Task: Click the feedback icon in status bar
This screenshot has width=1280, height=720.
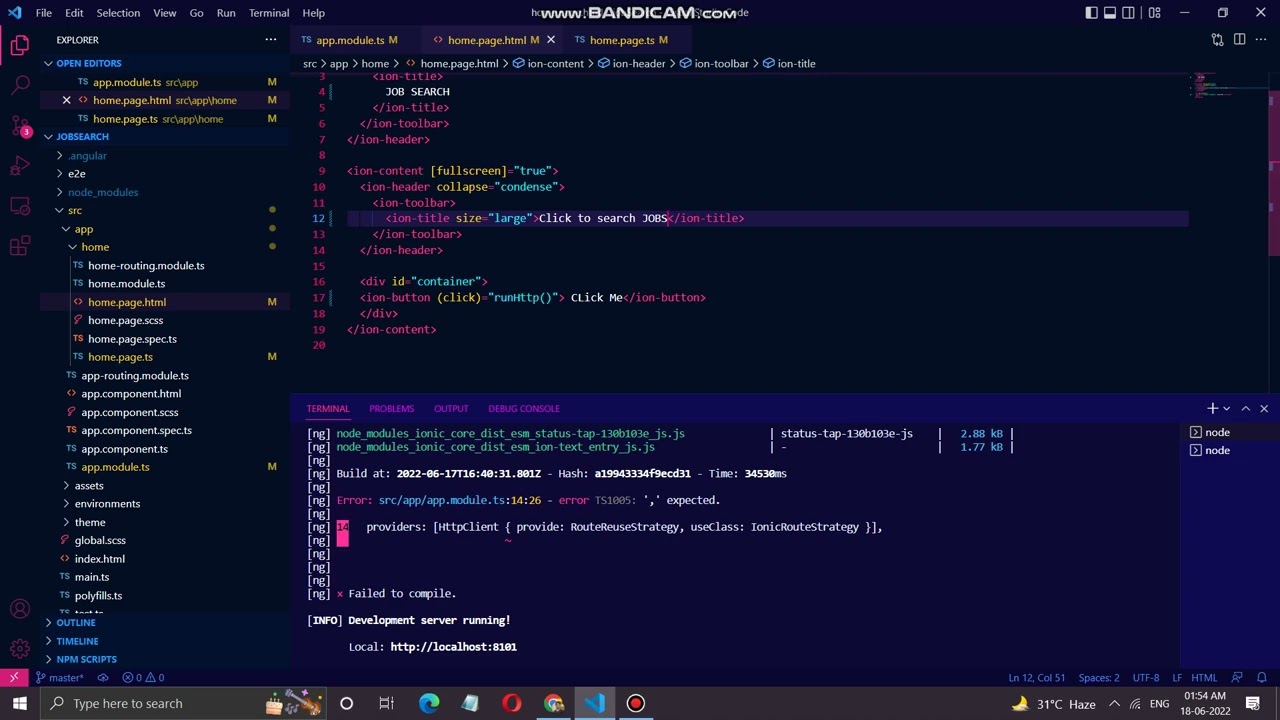Action: pos(1238,677)
